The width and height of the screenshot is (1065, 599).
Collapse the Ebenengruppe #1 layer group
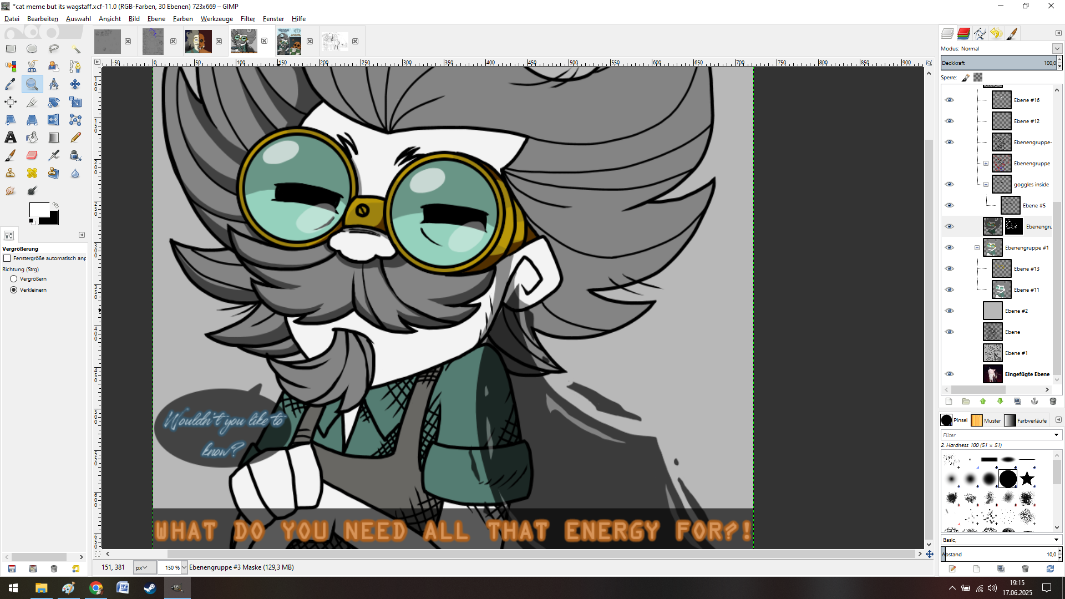click(x=977, y=247)
